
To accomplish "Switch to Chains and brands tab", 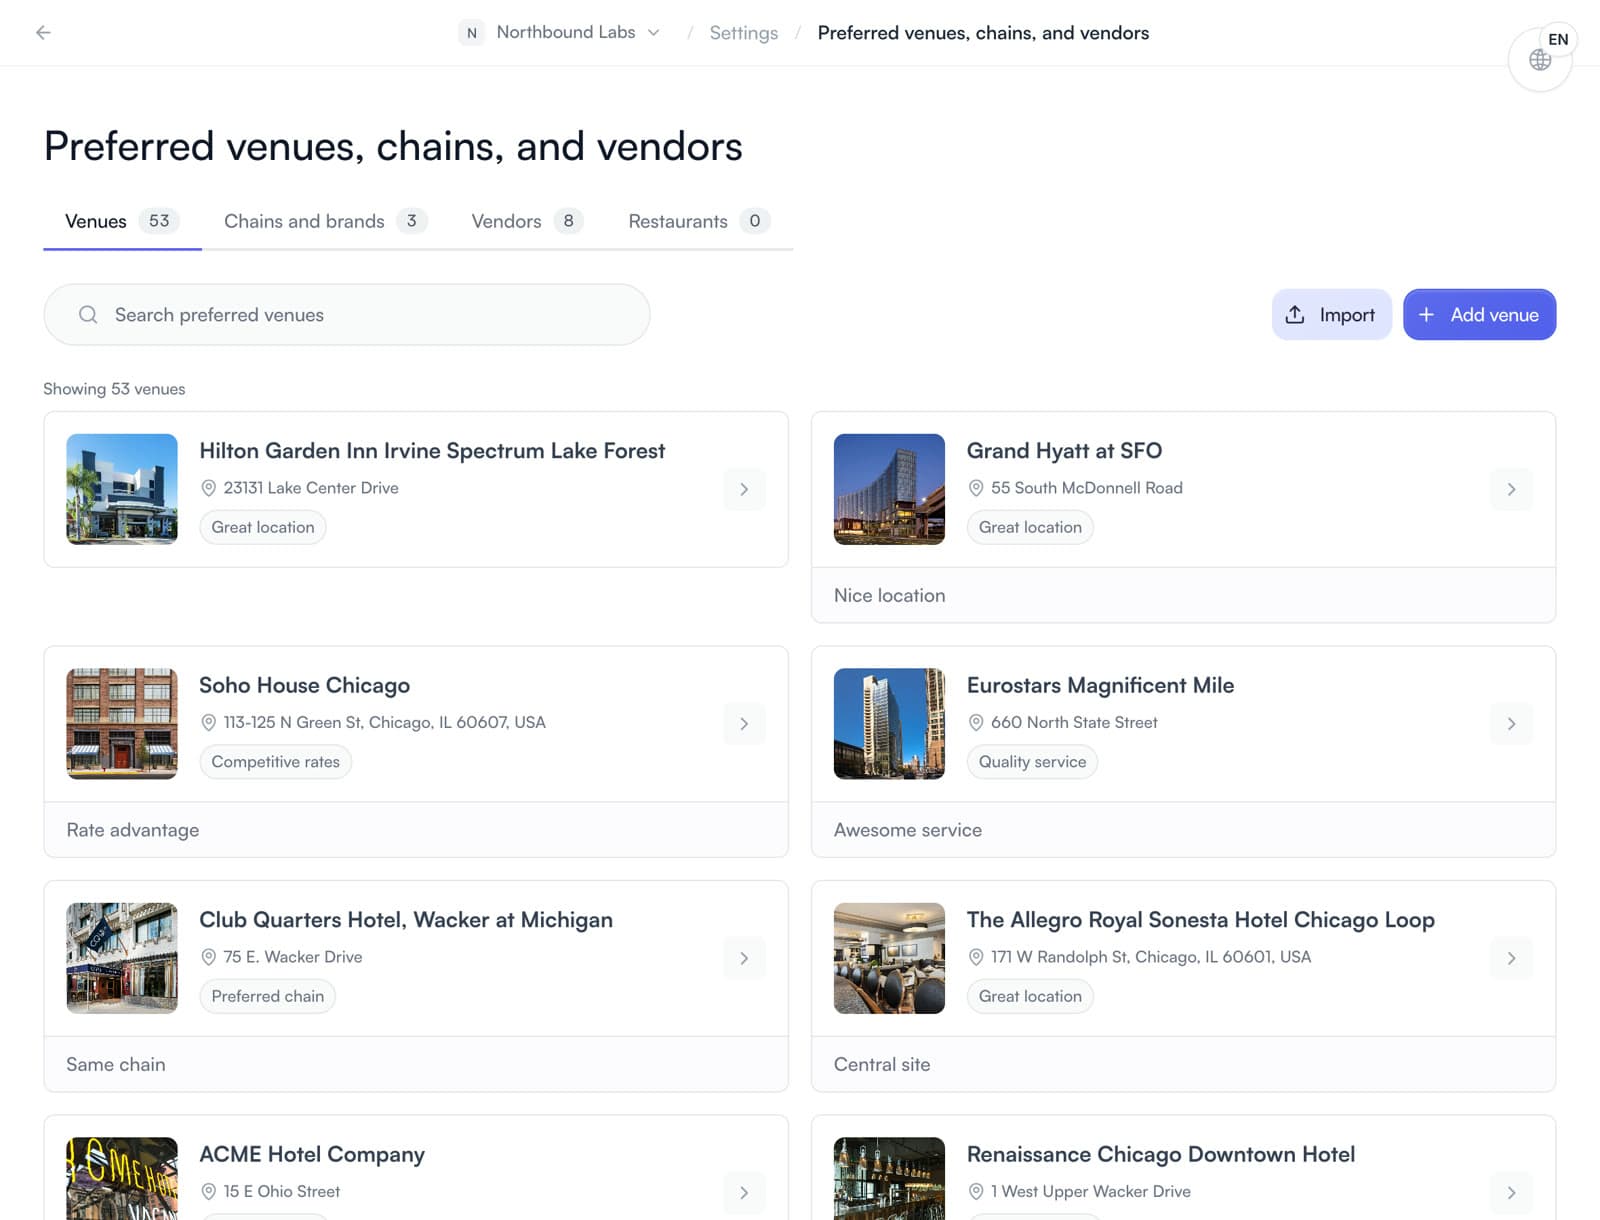I will 325,221.
